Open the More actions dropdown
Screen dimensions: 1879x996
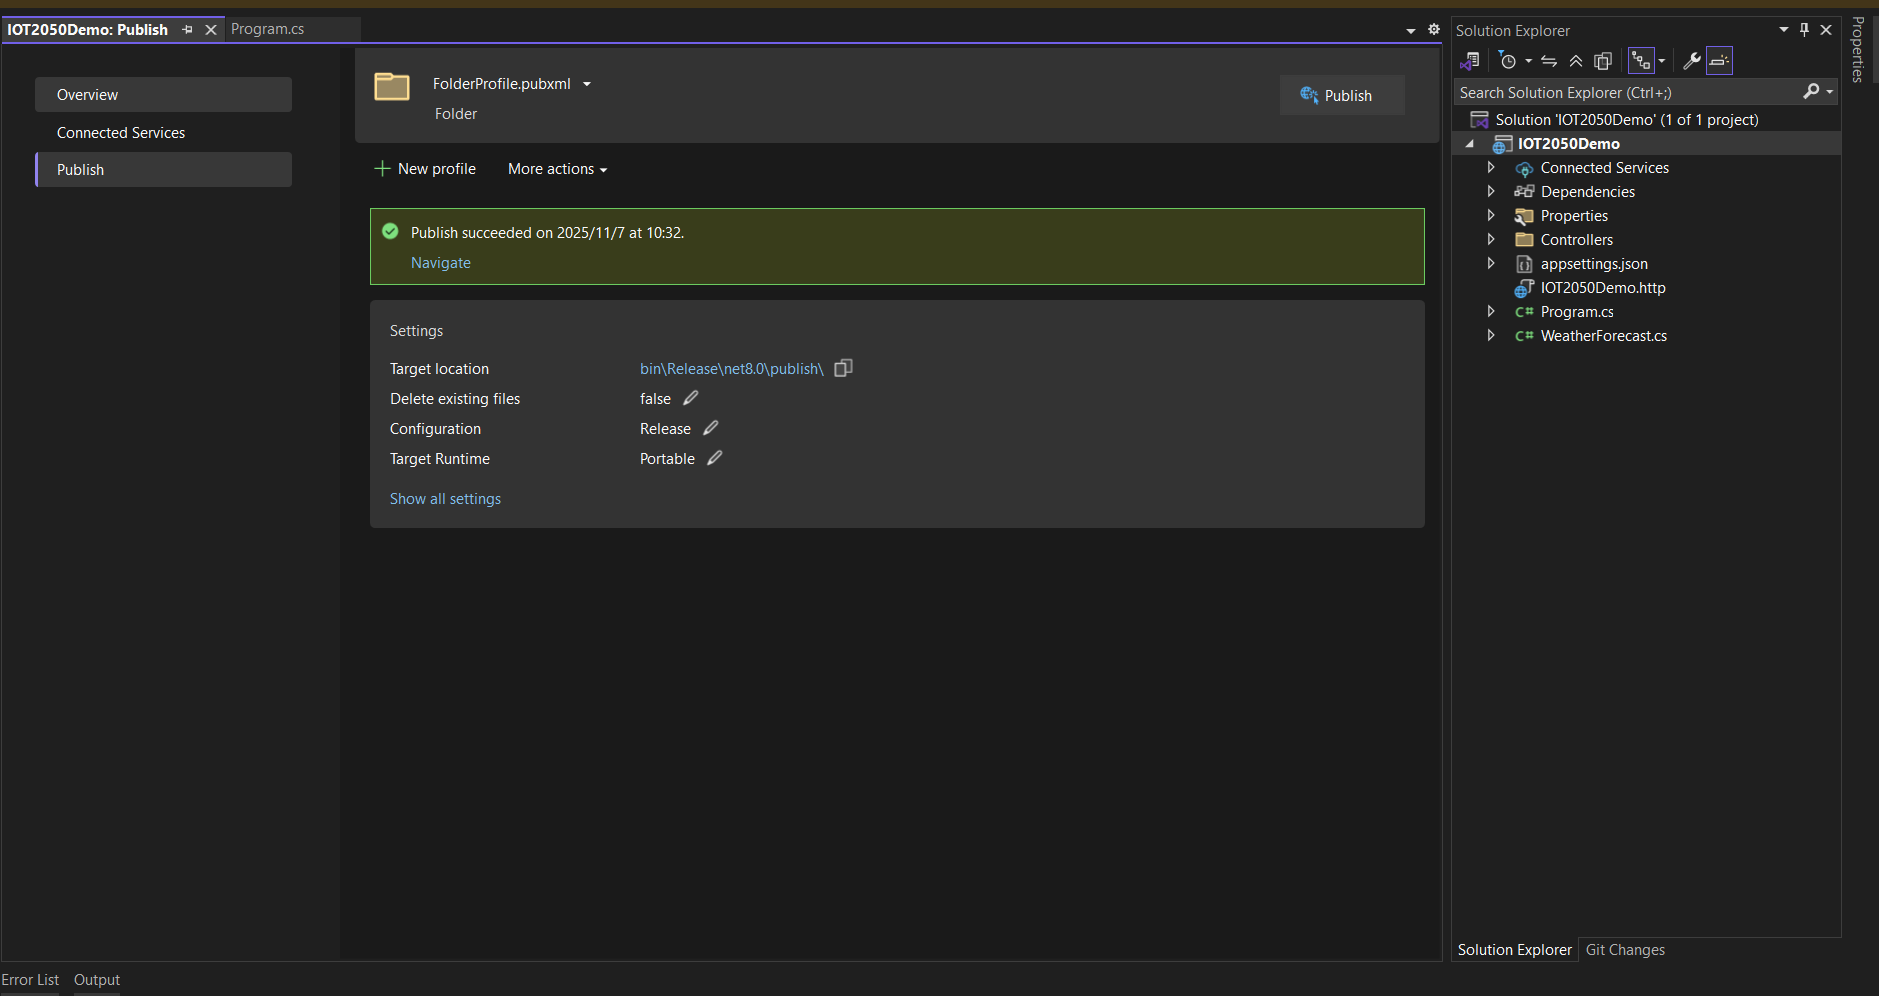click(557, 169)
